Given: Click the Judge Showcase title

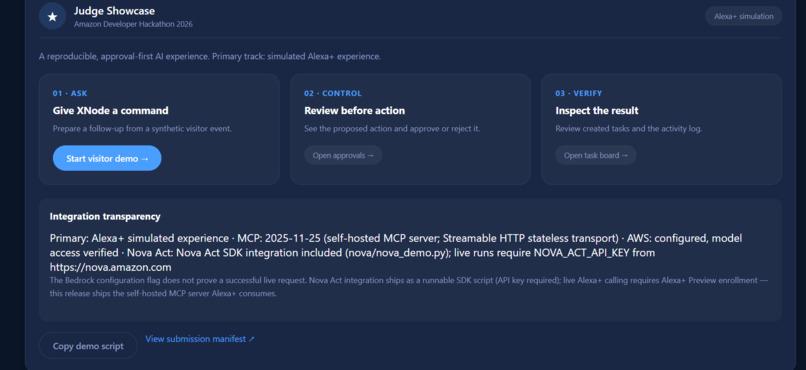Looking at the screenshot, I should [114, 11].
